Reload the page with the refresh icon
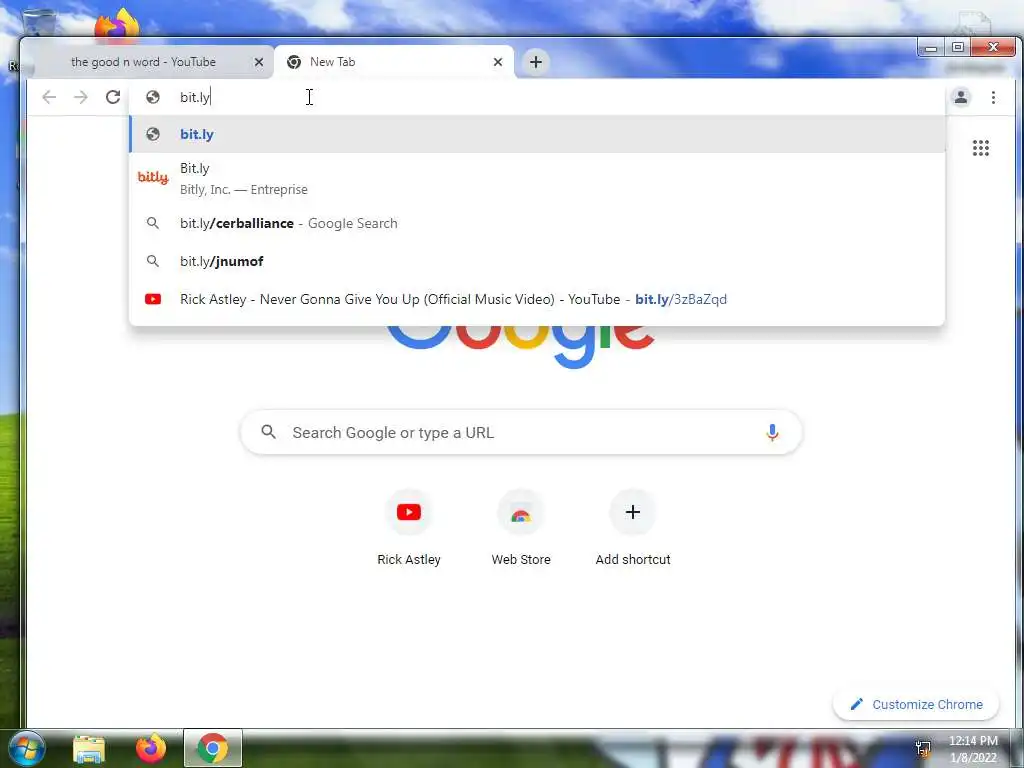The height and width of the screenshot is (768, 1024). tap(113, 97)
